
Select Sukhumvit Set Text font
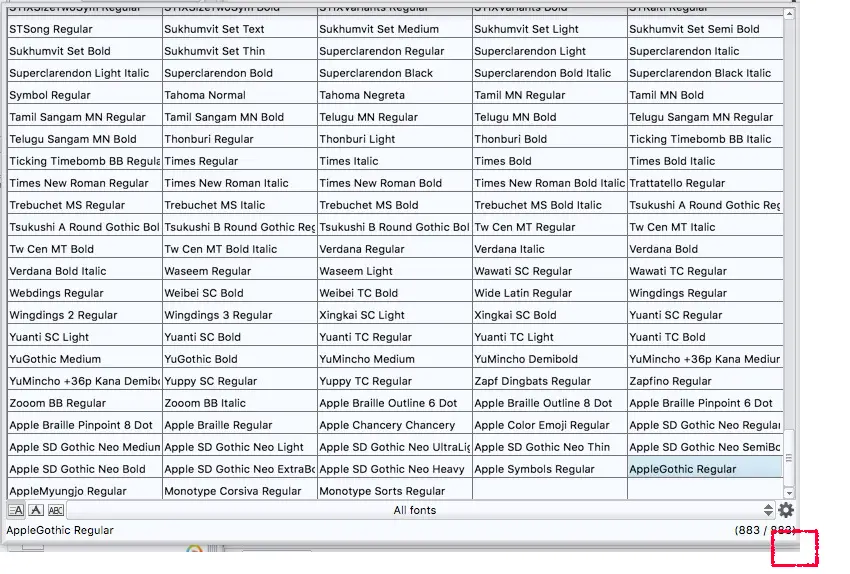click(x=240, y=29)
